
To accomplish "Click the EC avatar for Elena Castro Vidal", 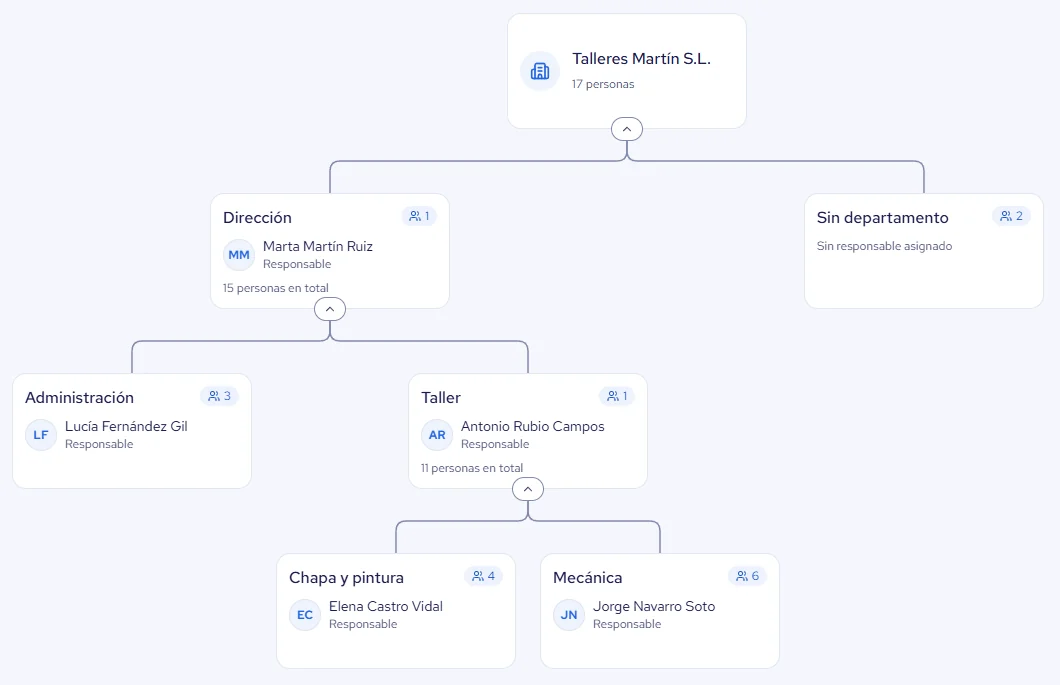I will pos(305,615).
